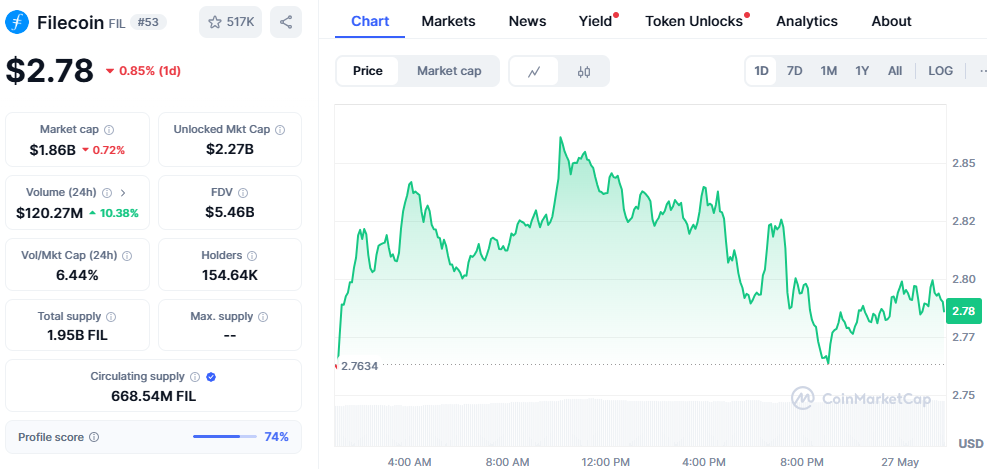Screen dimensions: 987x469
Task: Open the Yield tab
Action: 595,21
